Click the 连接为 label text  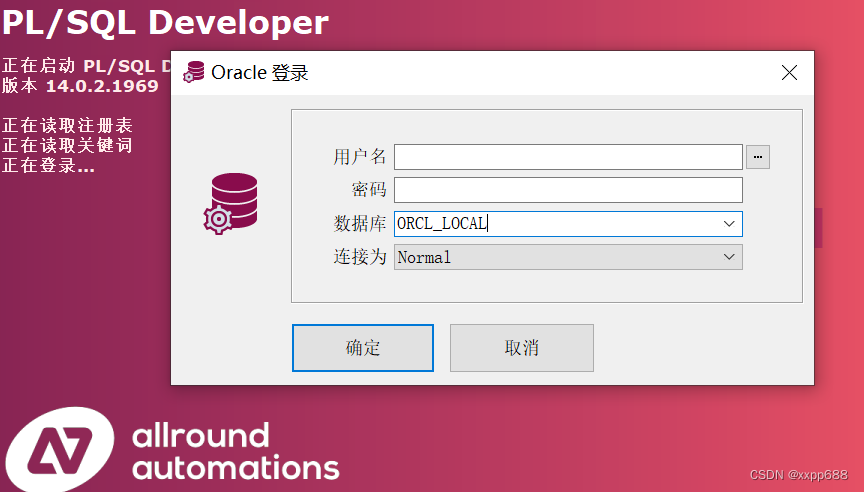(359, 257)
